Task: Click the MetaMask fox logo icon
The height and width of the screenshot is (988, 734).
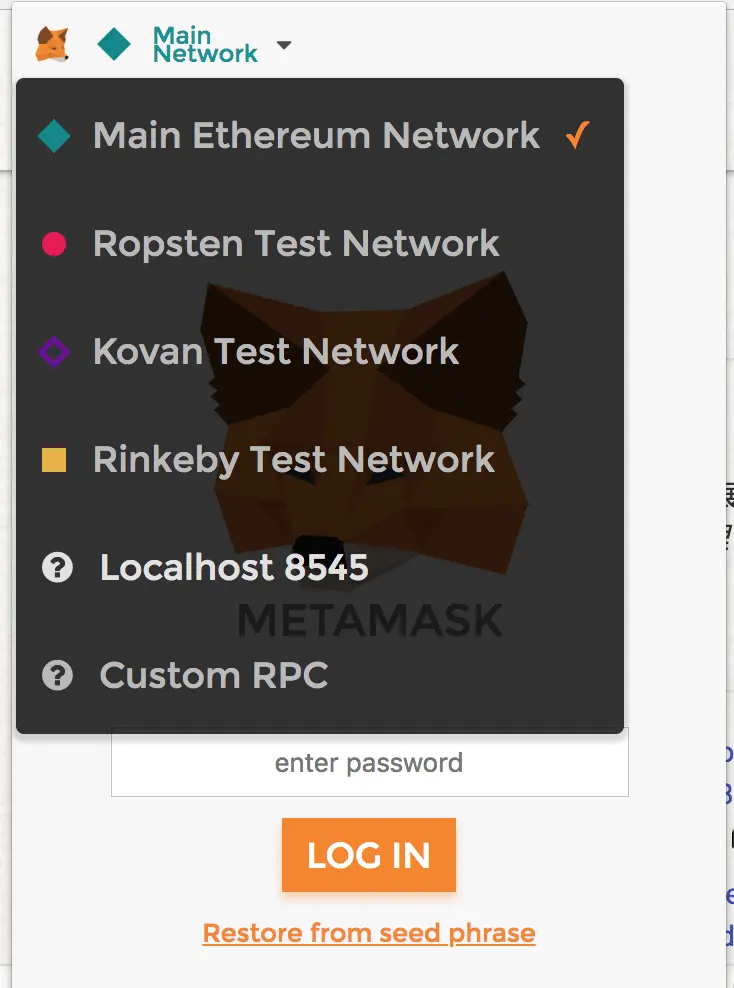Action: click(x=51, y=44)
